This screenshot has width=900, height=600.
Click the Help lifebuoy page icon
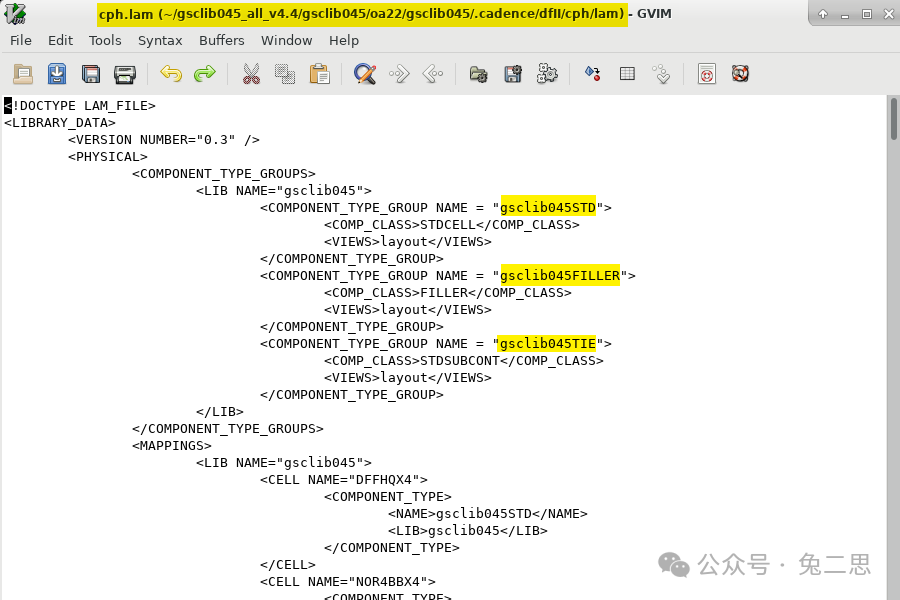[x=707, y=74]
